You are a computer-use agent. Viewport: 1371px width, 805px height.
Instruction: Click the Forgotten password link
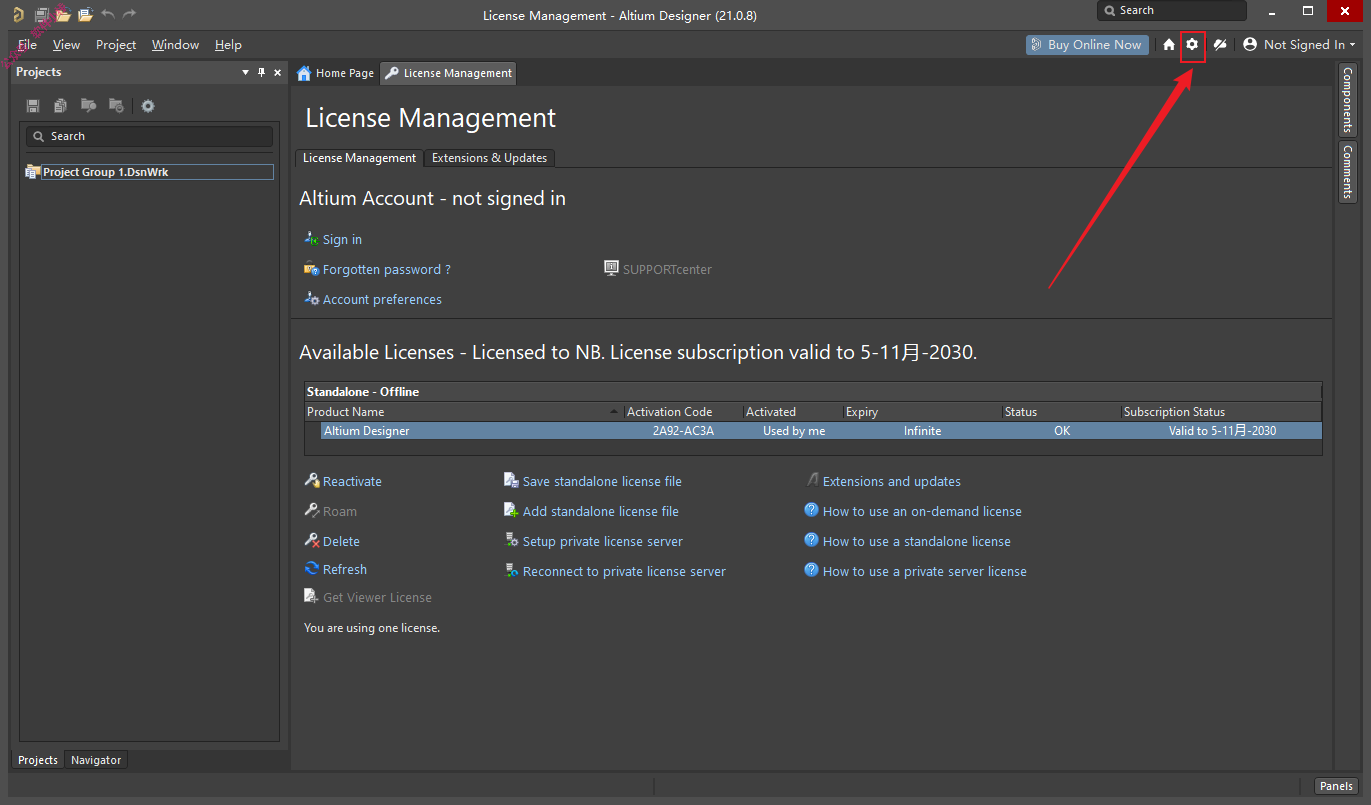click(x=386, y=269)
